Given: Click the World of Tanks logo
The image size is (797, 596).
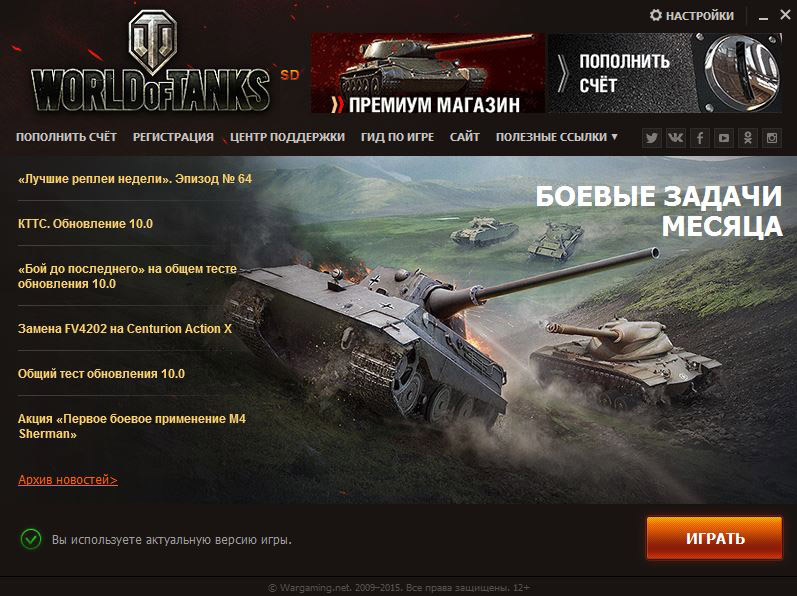Looking at the screenshot, I should coord(150,64).
